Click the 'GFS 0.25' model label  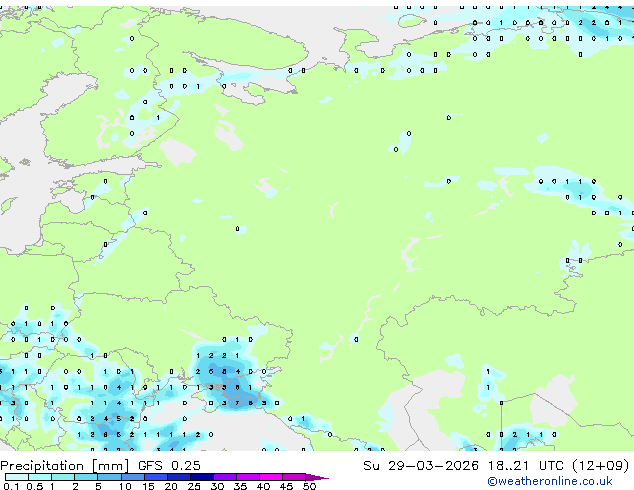pyautogui.click(x=169, y=465)
